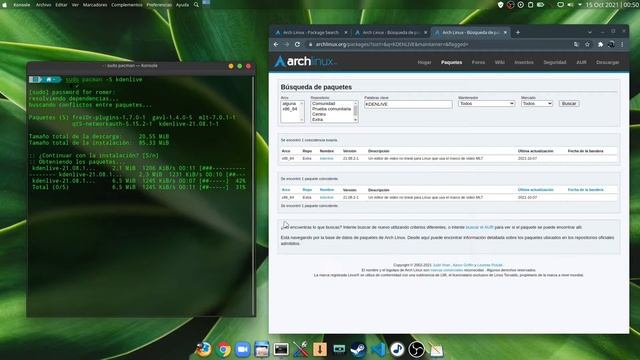Image resolution: width=640 pixels, height=360 pixels.
Task: Expand the system tray hidden icons arrow
Action: [580, 5]
